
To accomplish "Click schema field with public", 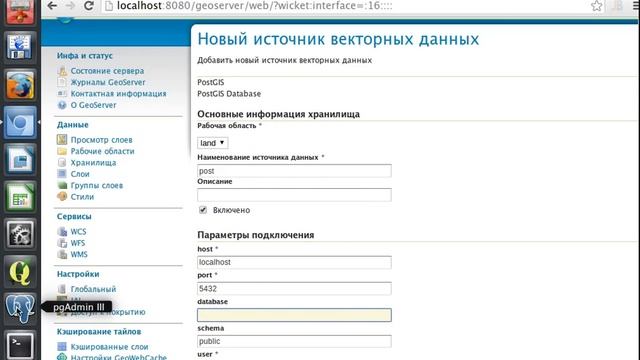I will coord(294,341).
